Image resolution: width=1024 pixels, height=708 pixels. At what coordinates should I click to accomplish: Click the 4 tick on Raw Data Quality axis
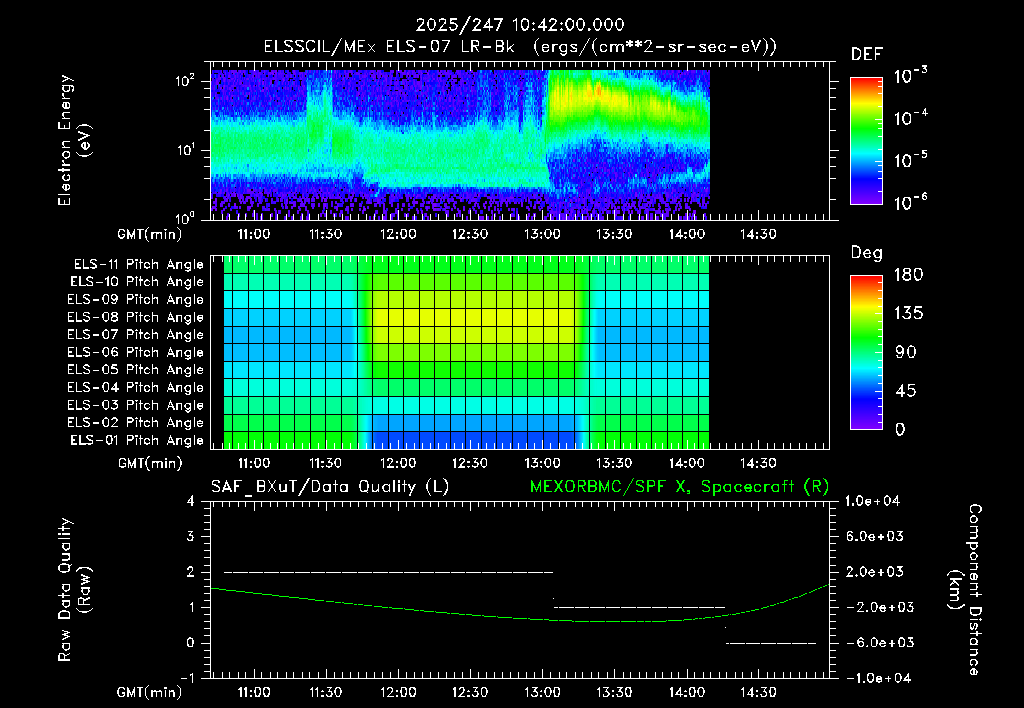pyautogui.click(x=191, y=501)
